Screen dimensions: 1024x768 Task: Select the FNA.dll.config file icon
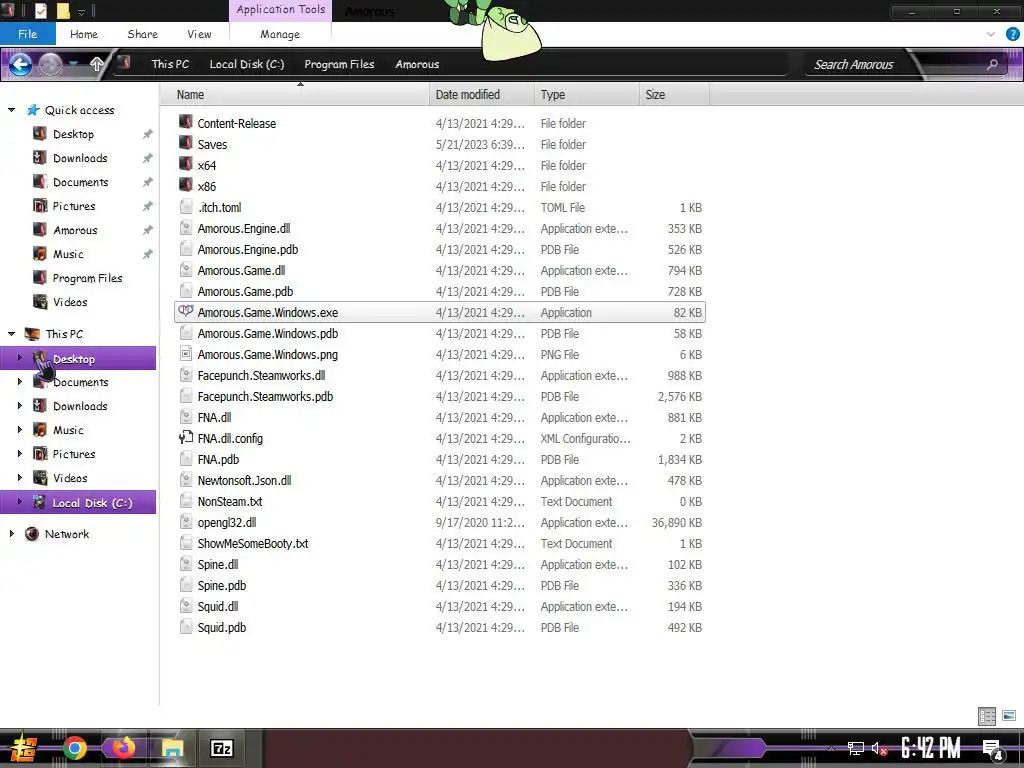click(x=186, y=438)
